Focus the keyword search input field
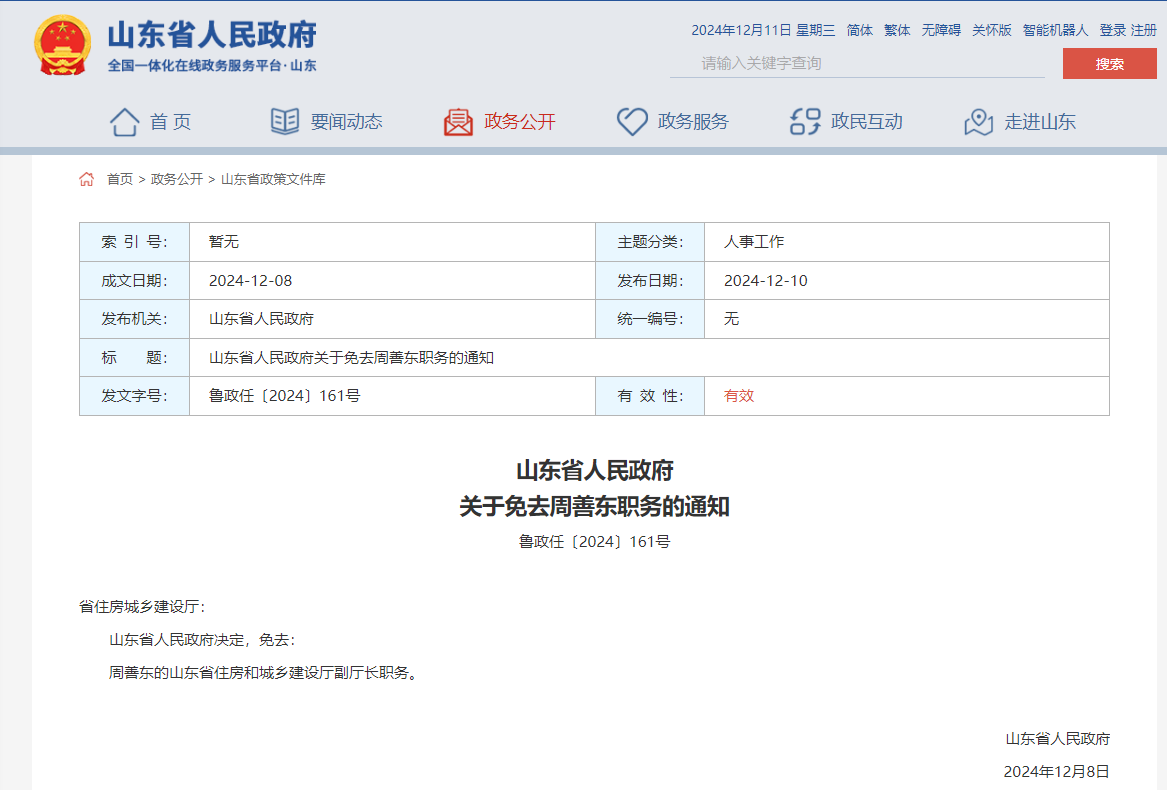Screen dimensions: 1167x790 pyautogui.click(x=857, y=63)
